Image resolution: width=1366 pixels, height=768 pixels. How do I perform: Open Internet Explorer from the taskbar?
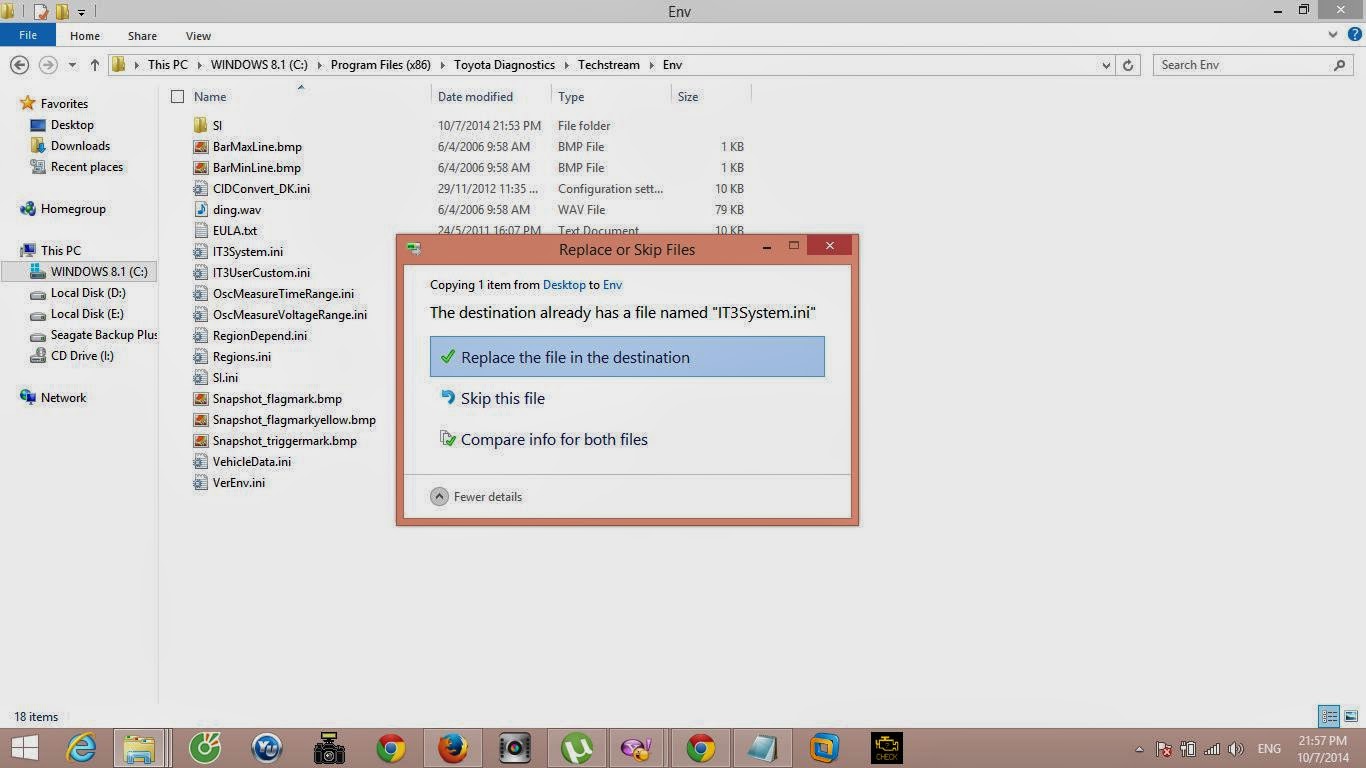pos(81,748)
